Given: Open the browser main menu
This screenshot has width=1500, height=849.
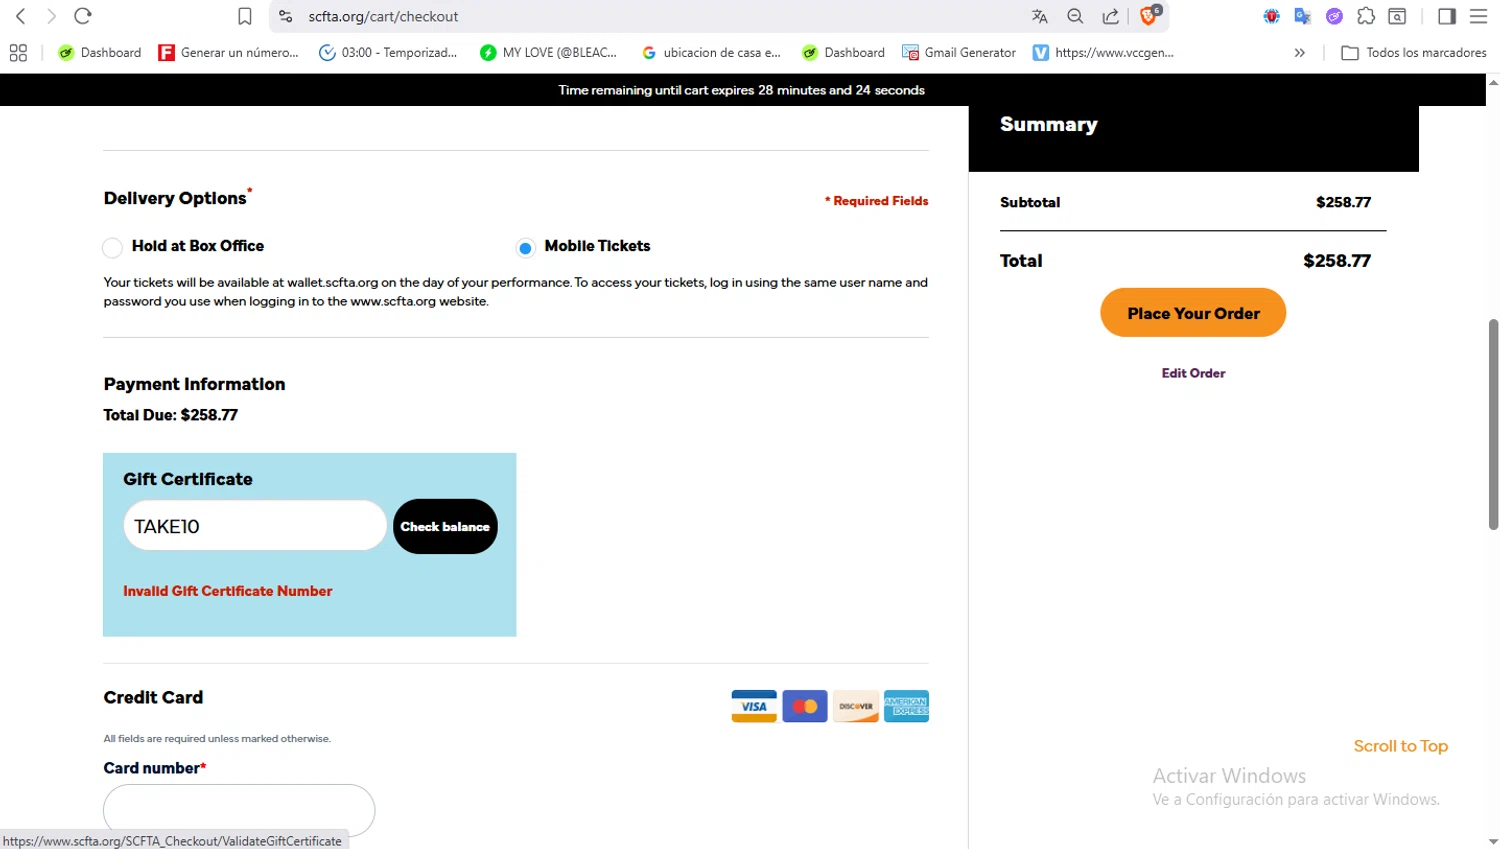Looking at the screenshot, I should pyautogui.click(x=1478, y=16).
